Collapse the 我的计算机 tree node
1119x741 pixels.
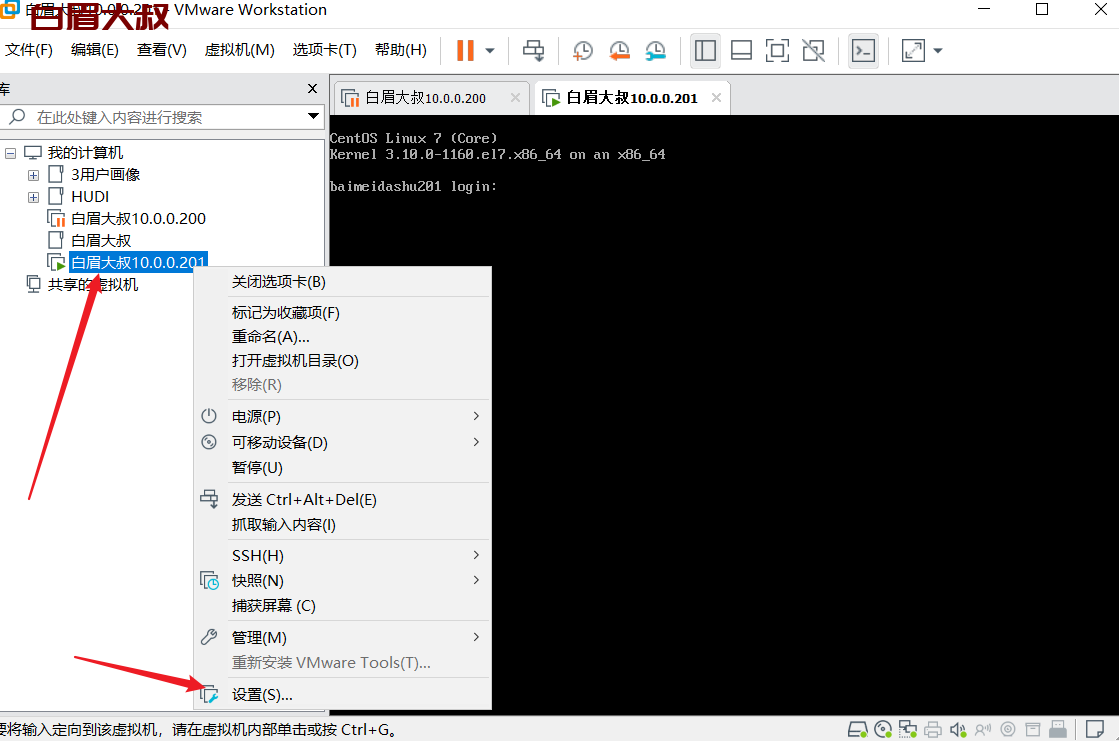[10, 153]
